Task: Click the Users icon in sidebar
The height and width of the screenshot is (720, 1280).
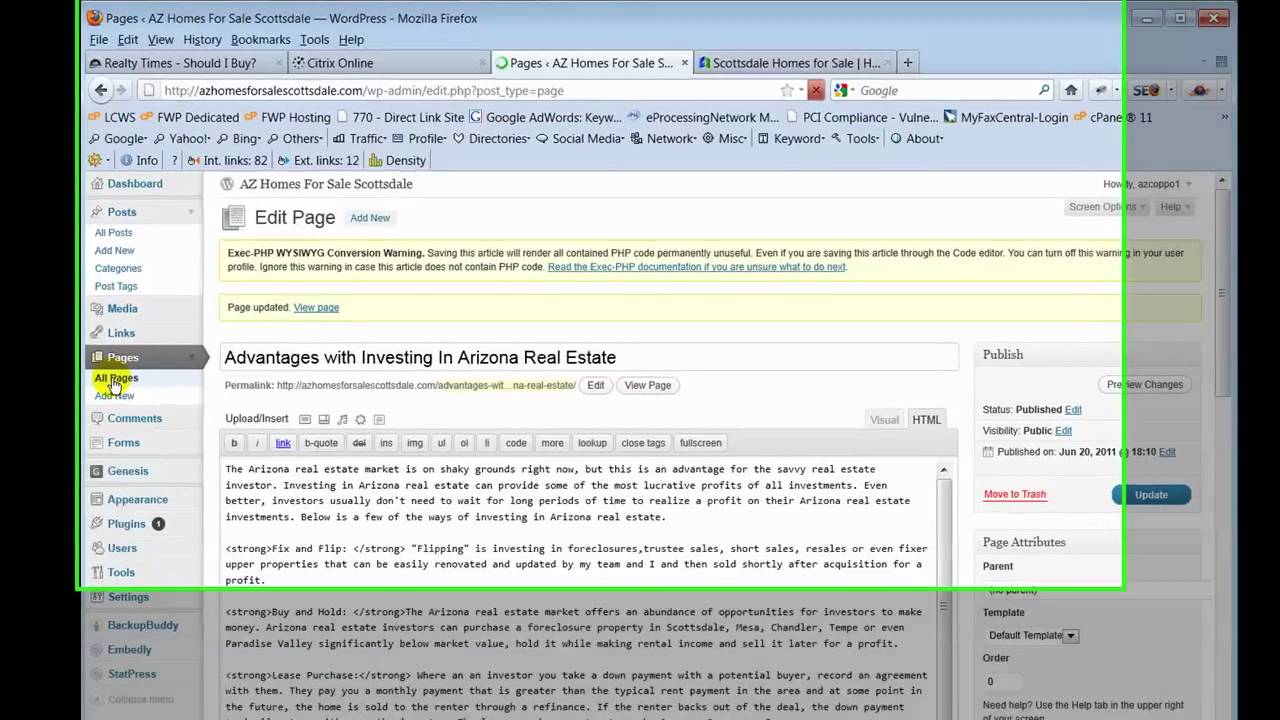Action: [96, 548]
